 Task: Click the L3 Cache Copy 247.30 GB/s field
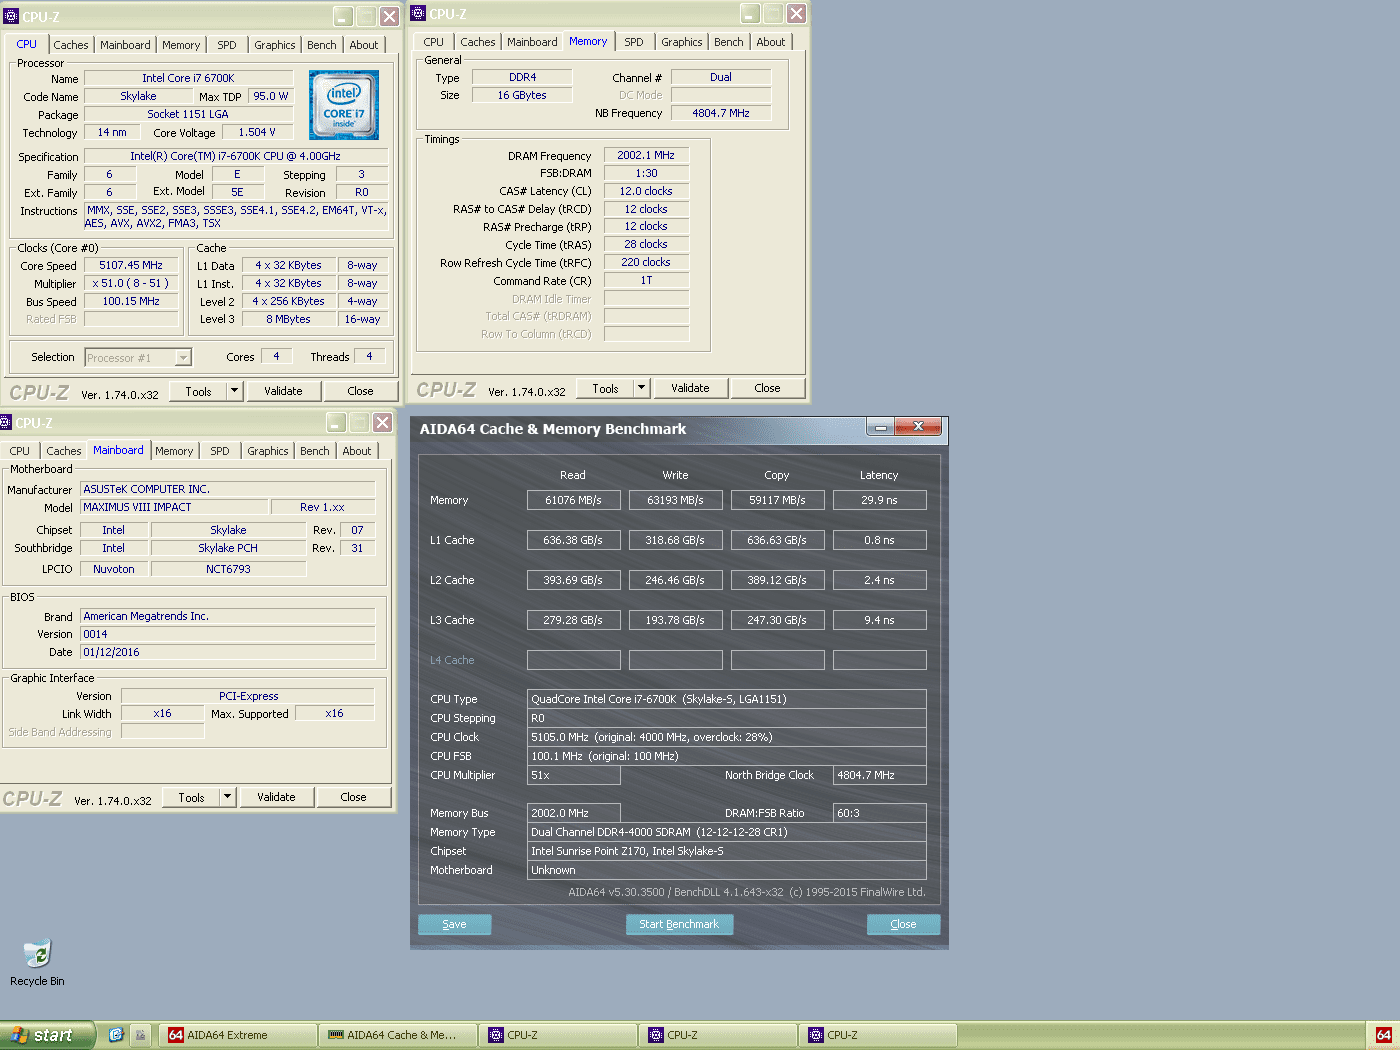click(x=777, y=620)
